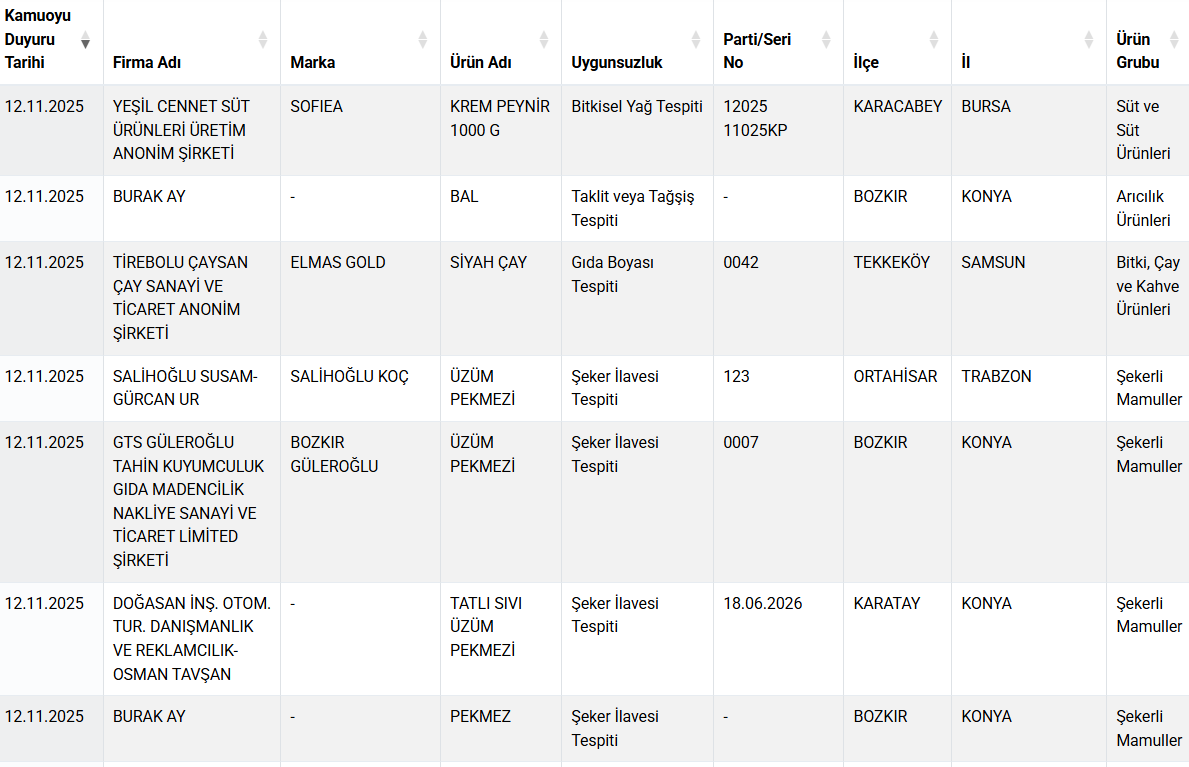Click sort arrows beside Firma Adı

[x=263, y=40]
